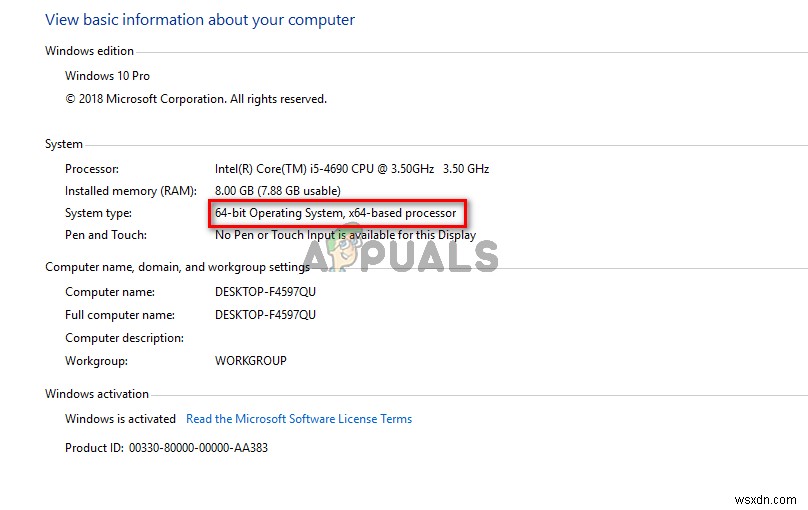Click the Windows edition section heading

[x=90, y=51]
